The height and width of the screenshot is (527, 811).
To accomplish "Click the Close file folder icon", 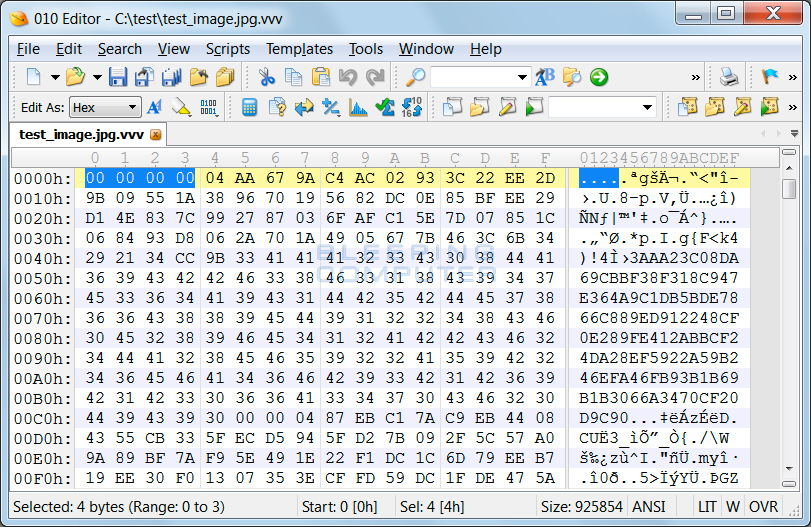I will click(x=199, y=77).
